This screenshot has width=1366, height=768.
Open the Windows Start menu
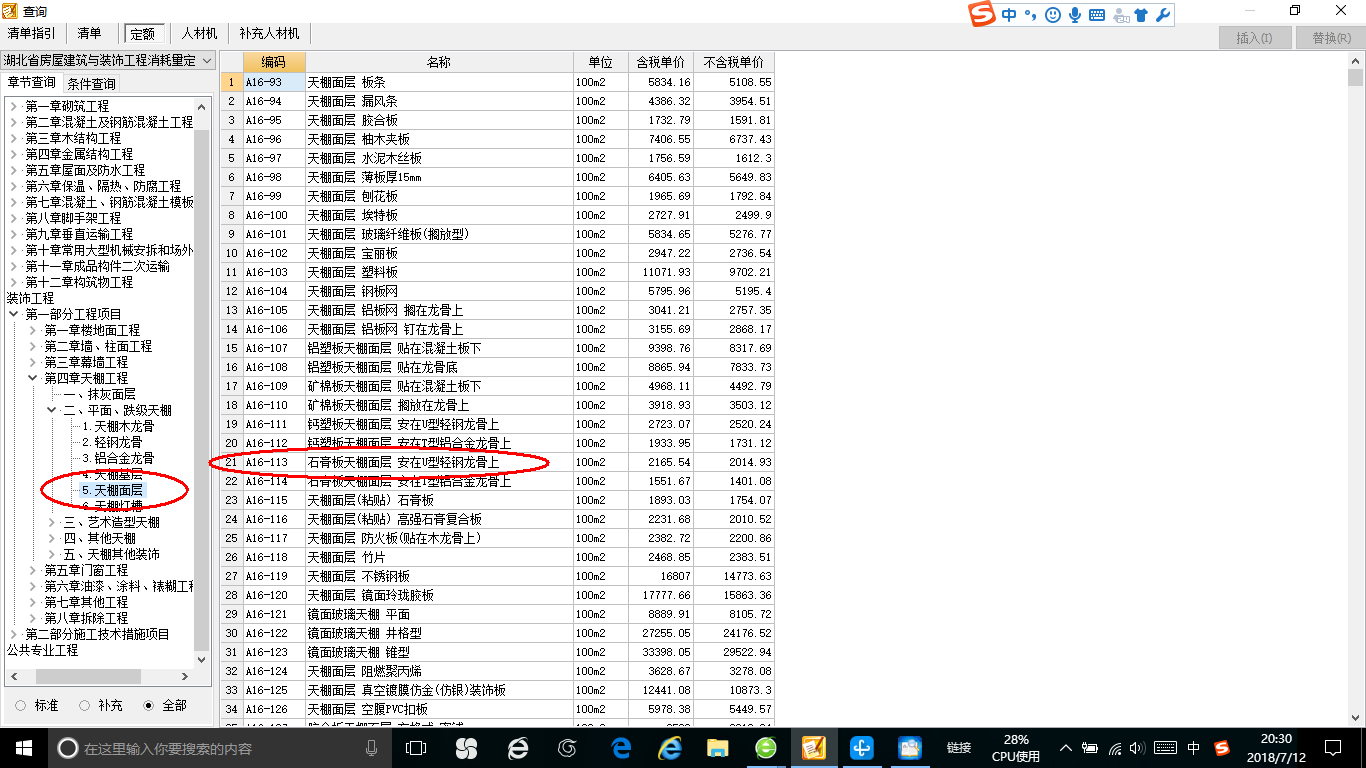[23, 748]
